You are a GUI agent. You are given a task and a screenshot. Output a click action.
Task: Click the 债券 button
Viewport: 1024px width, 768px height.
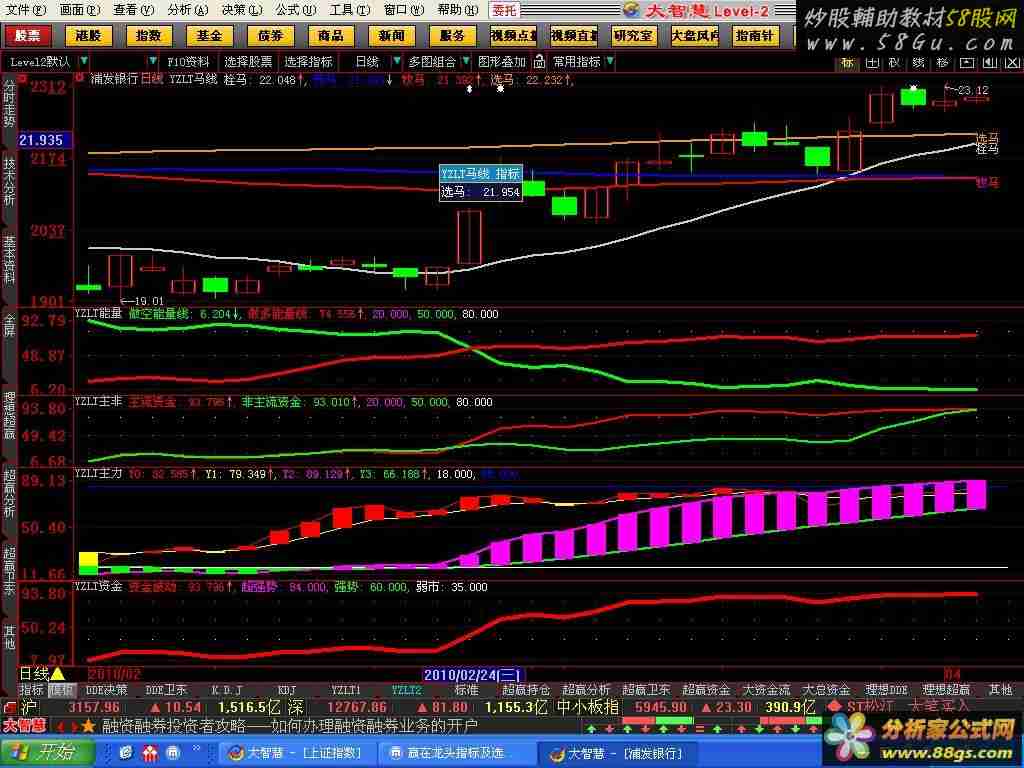270,36
